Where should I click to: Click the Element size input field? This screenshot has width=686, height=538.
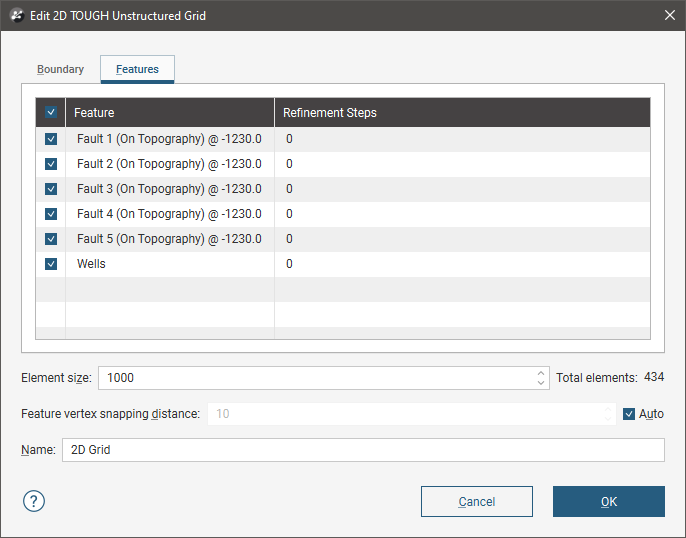[315, 378]
